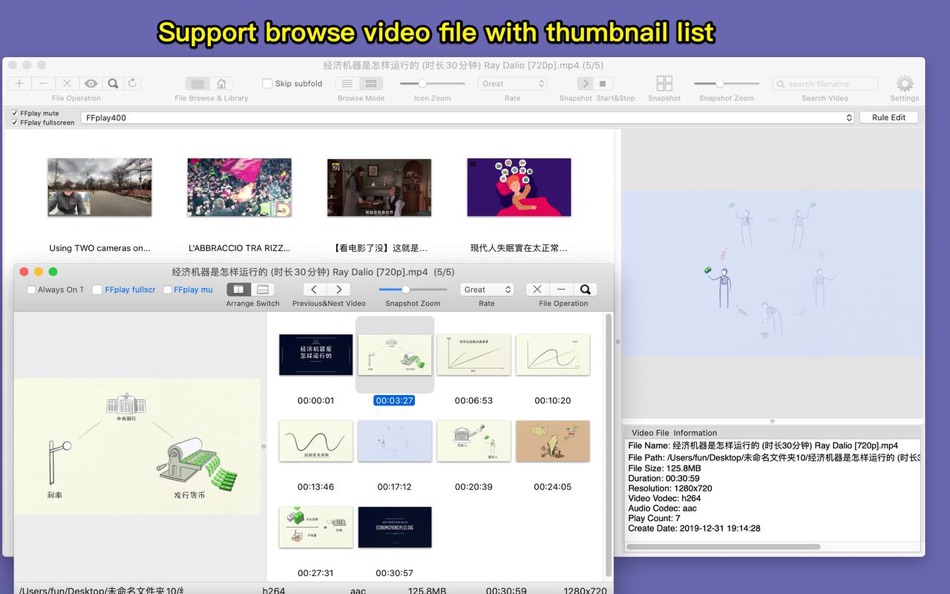Click the remove file minus icon in main toolbar
Screen dimensions: 950x594
pos(43,83)
